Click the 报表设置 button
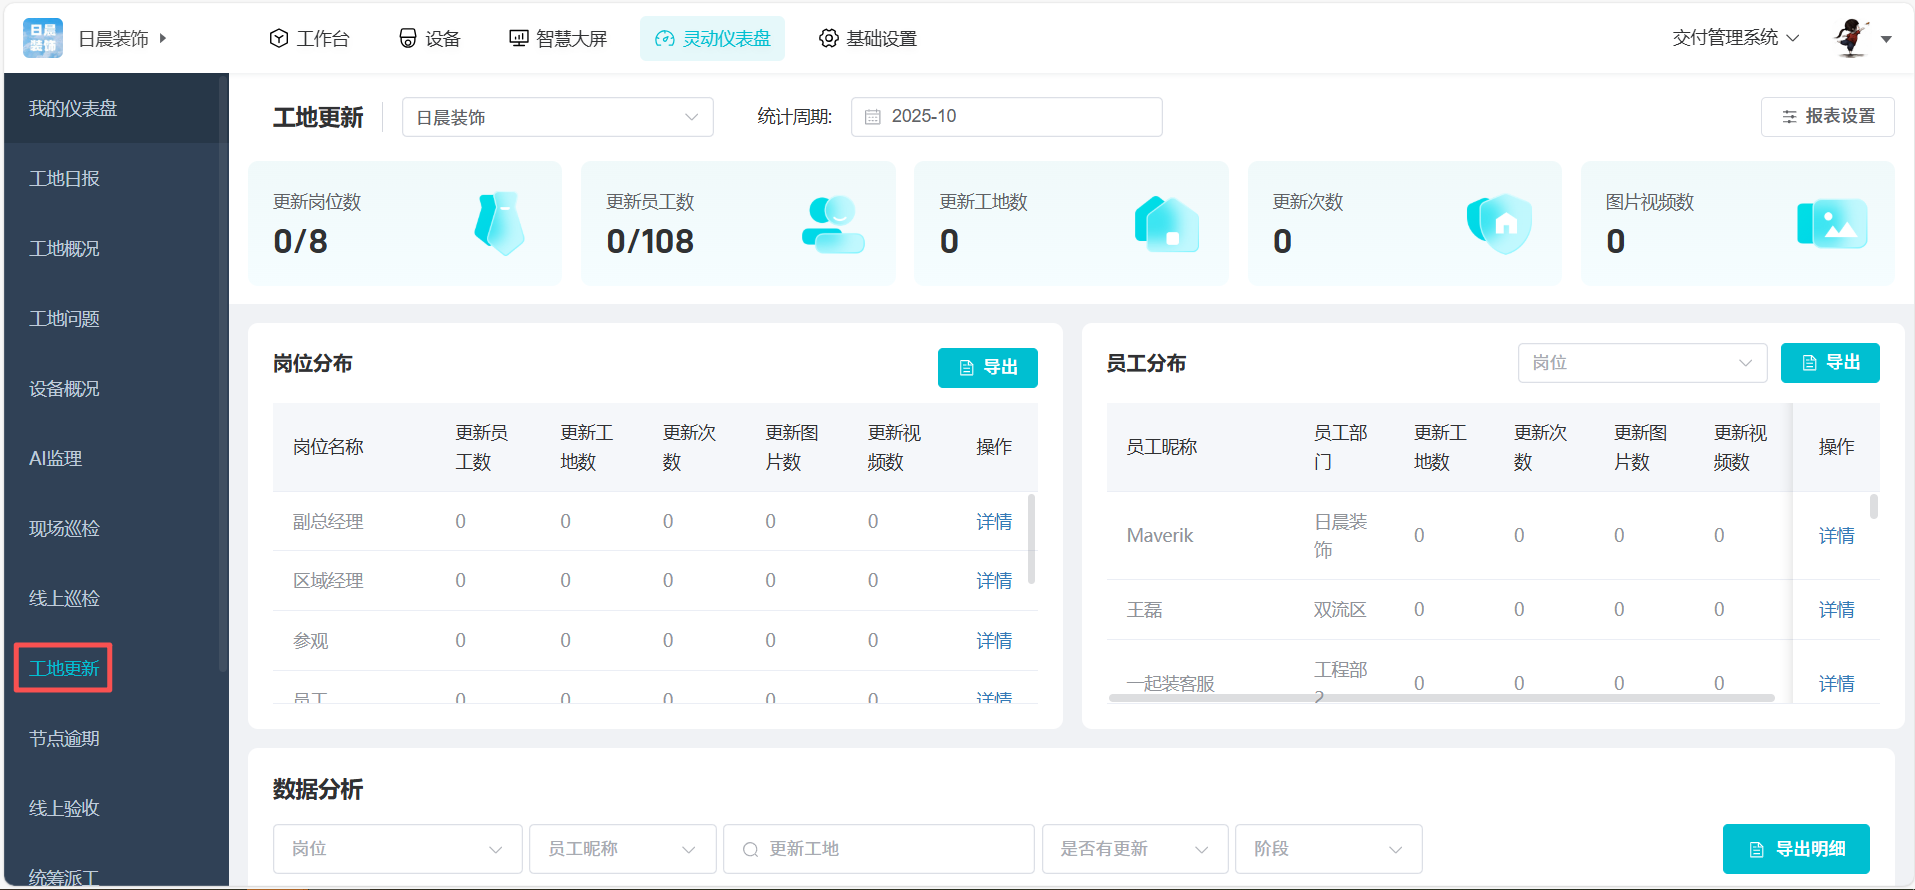Screen dimensions: 1915x890 (1827, 117)
